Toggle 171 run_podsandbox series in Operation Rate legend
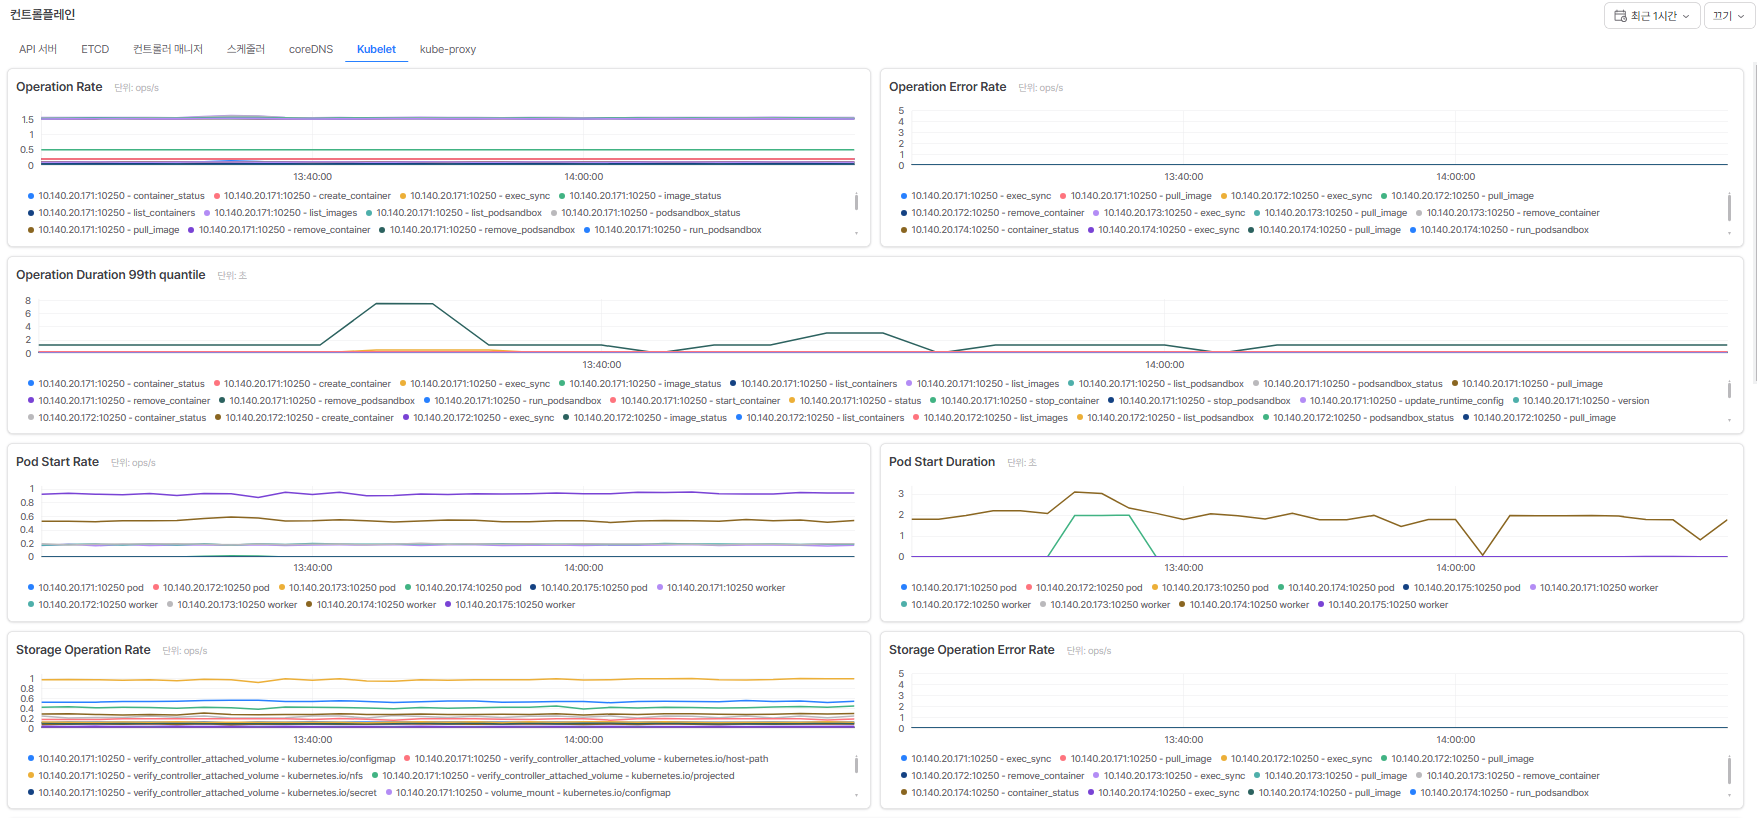The height and width of the screenshot is (818, 1757). click(x=673, y=230)
